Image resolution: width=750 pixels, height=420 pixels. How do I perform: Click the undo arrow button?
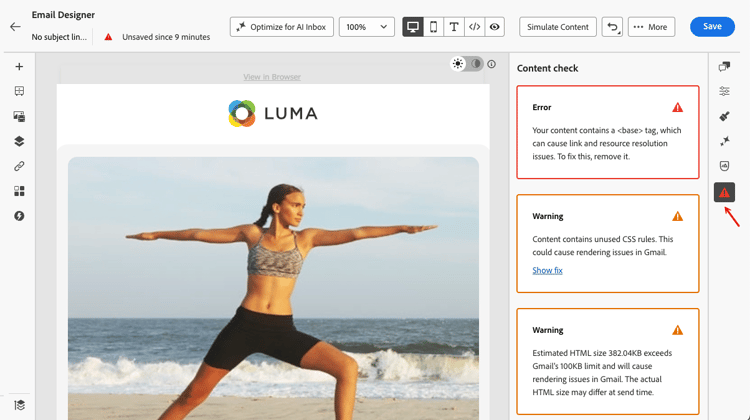click(612, 27)
